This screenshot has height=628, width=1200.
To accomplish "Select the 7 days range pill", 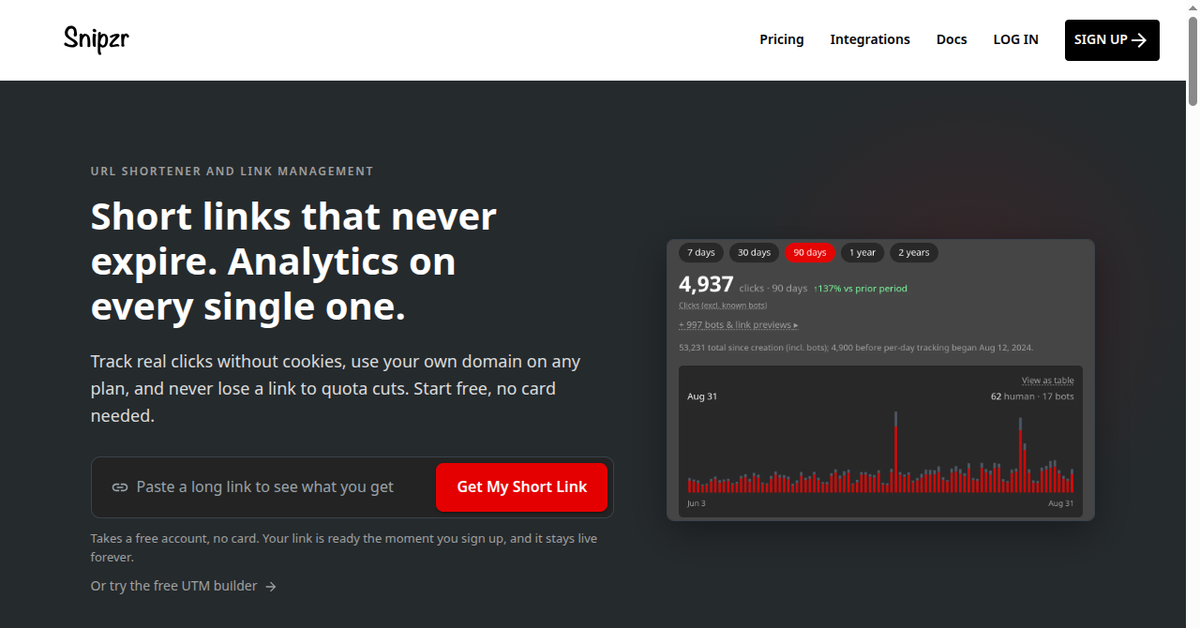I will pyautogui.click(x=701, y=252).
